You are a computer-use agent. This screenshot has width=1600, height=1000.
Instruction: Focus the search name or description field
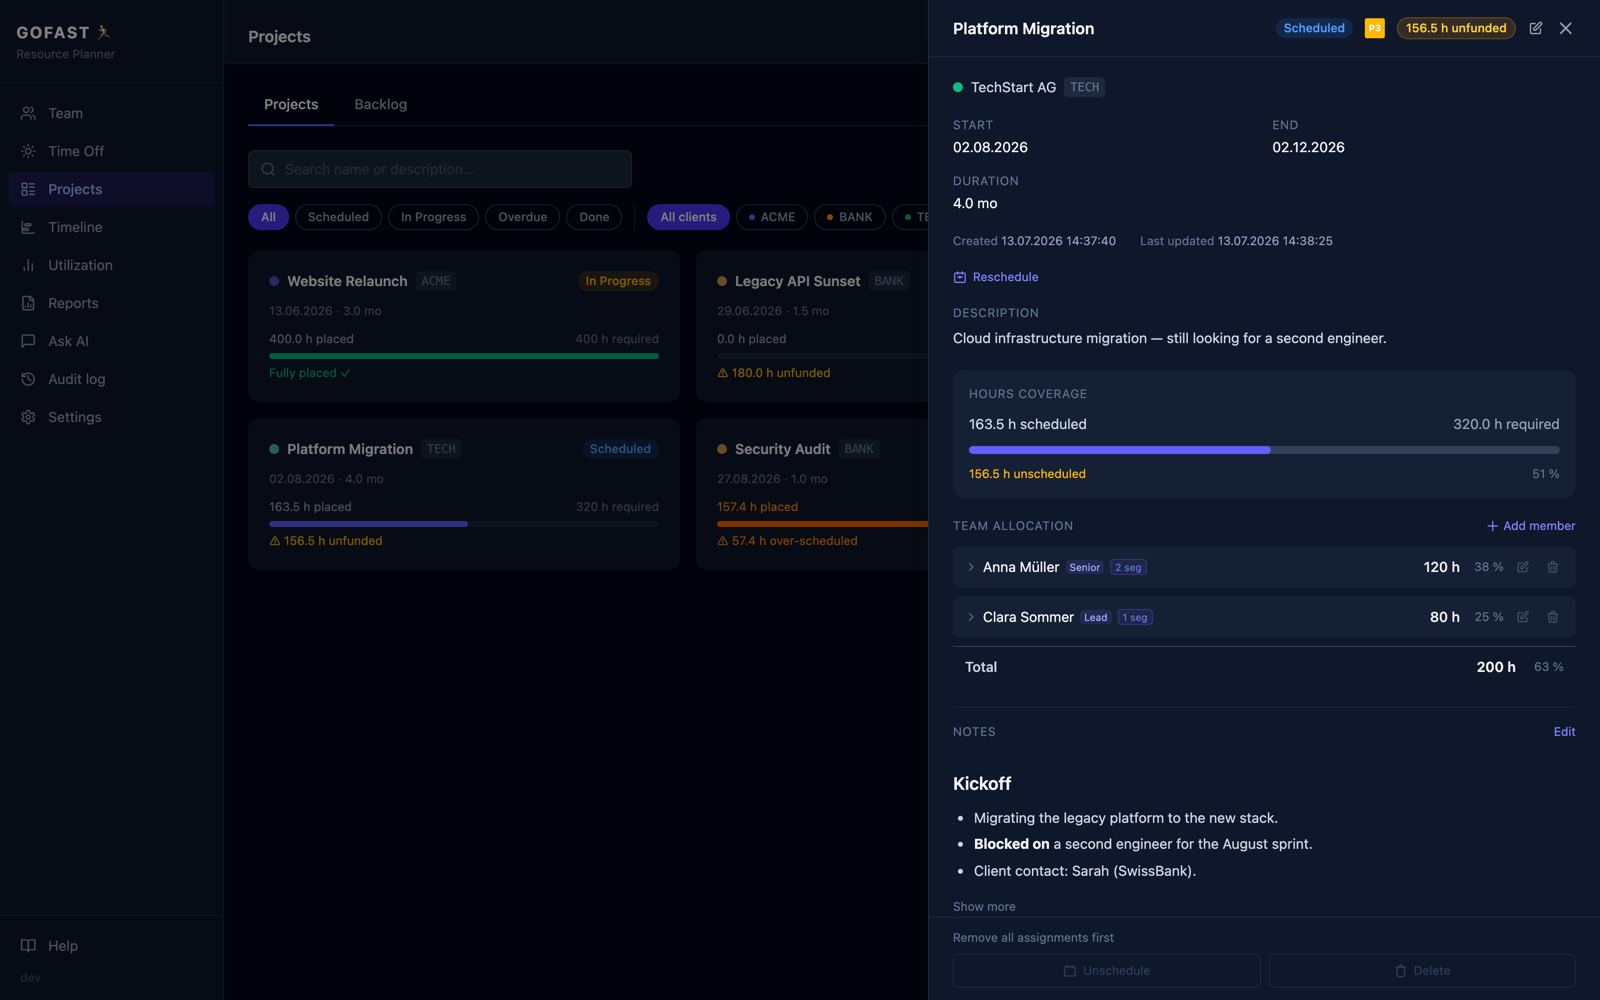[x=440, y=169]
